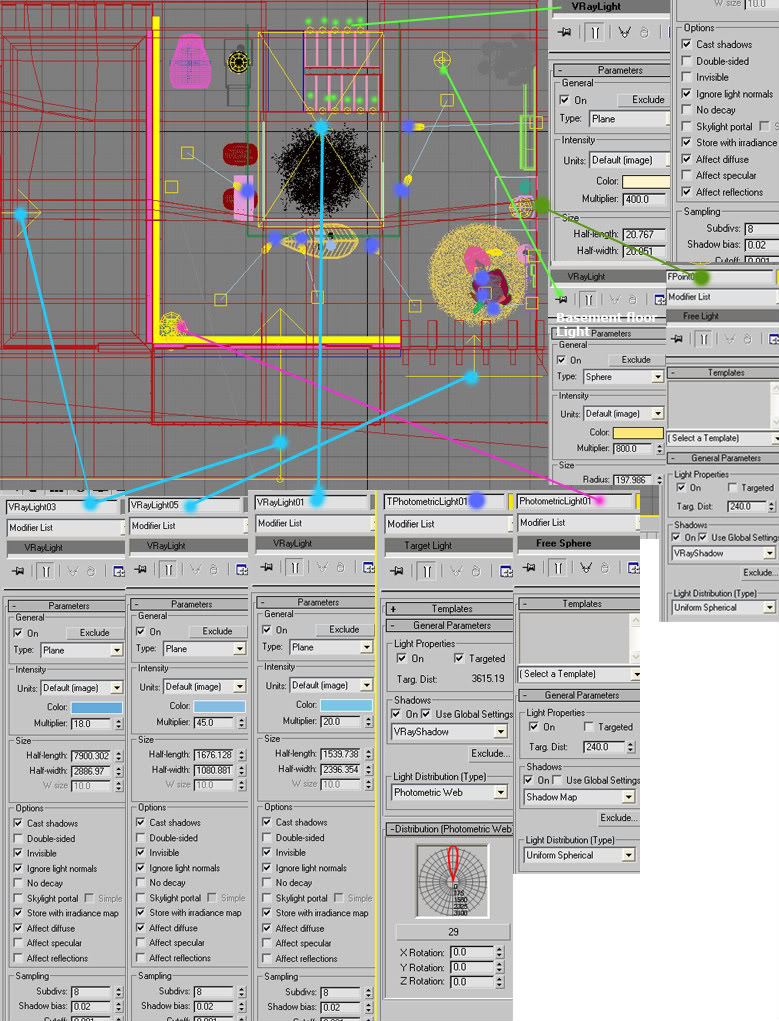Toggle show end result under Target Light
The width and height of the screenshot is (779, 1021).
427,571
